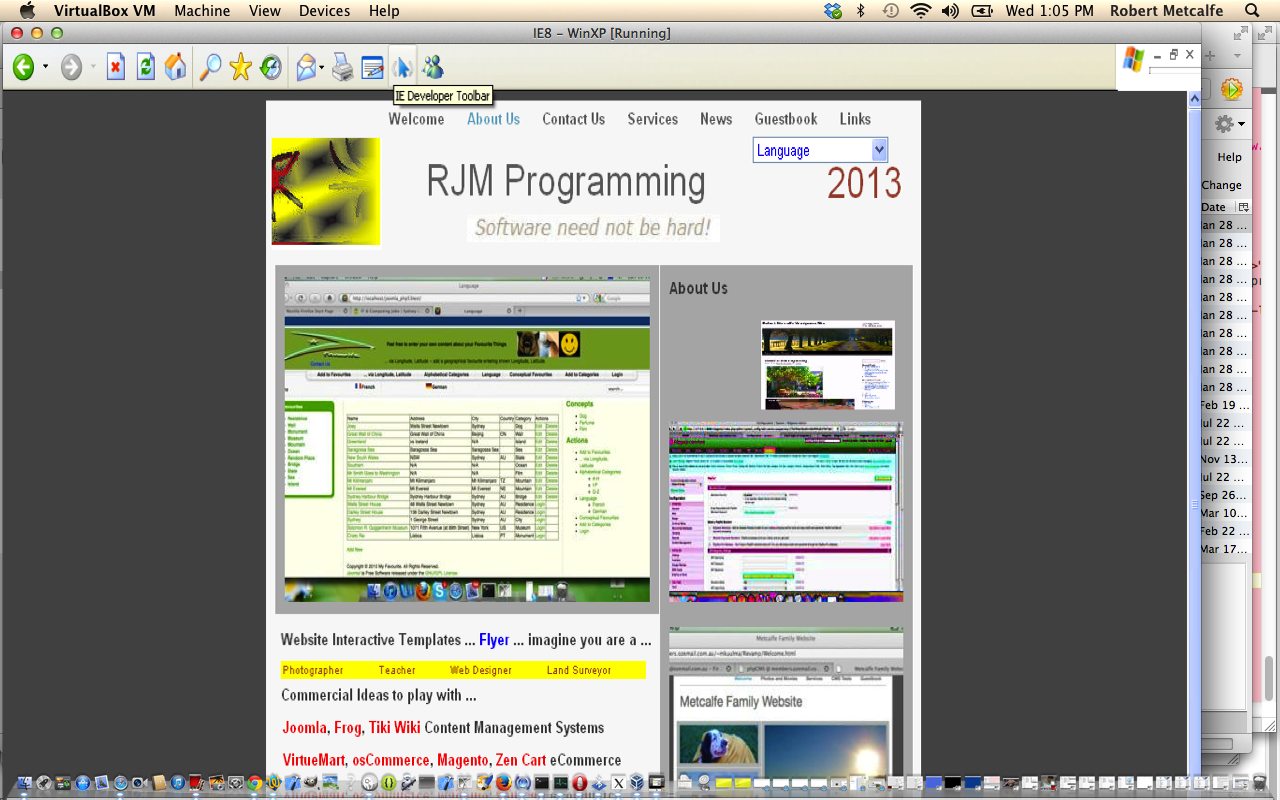Screen dimensions: 1280x800
Task: Open Google Chrome from the Dock
Action: point(255,783)
